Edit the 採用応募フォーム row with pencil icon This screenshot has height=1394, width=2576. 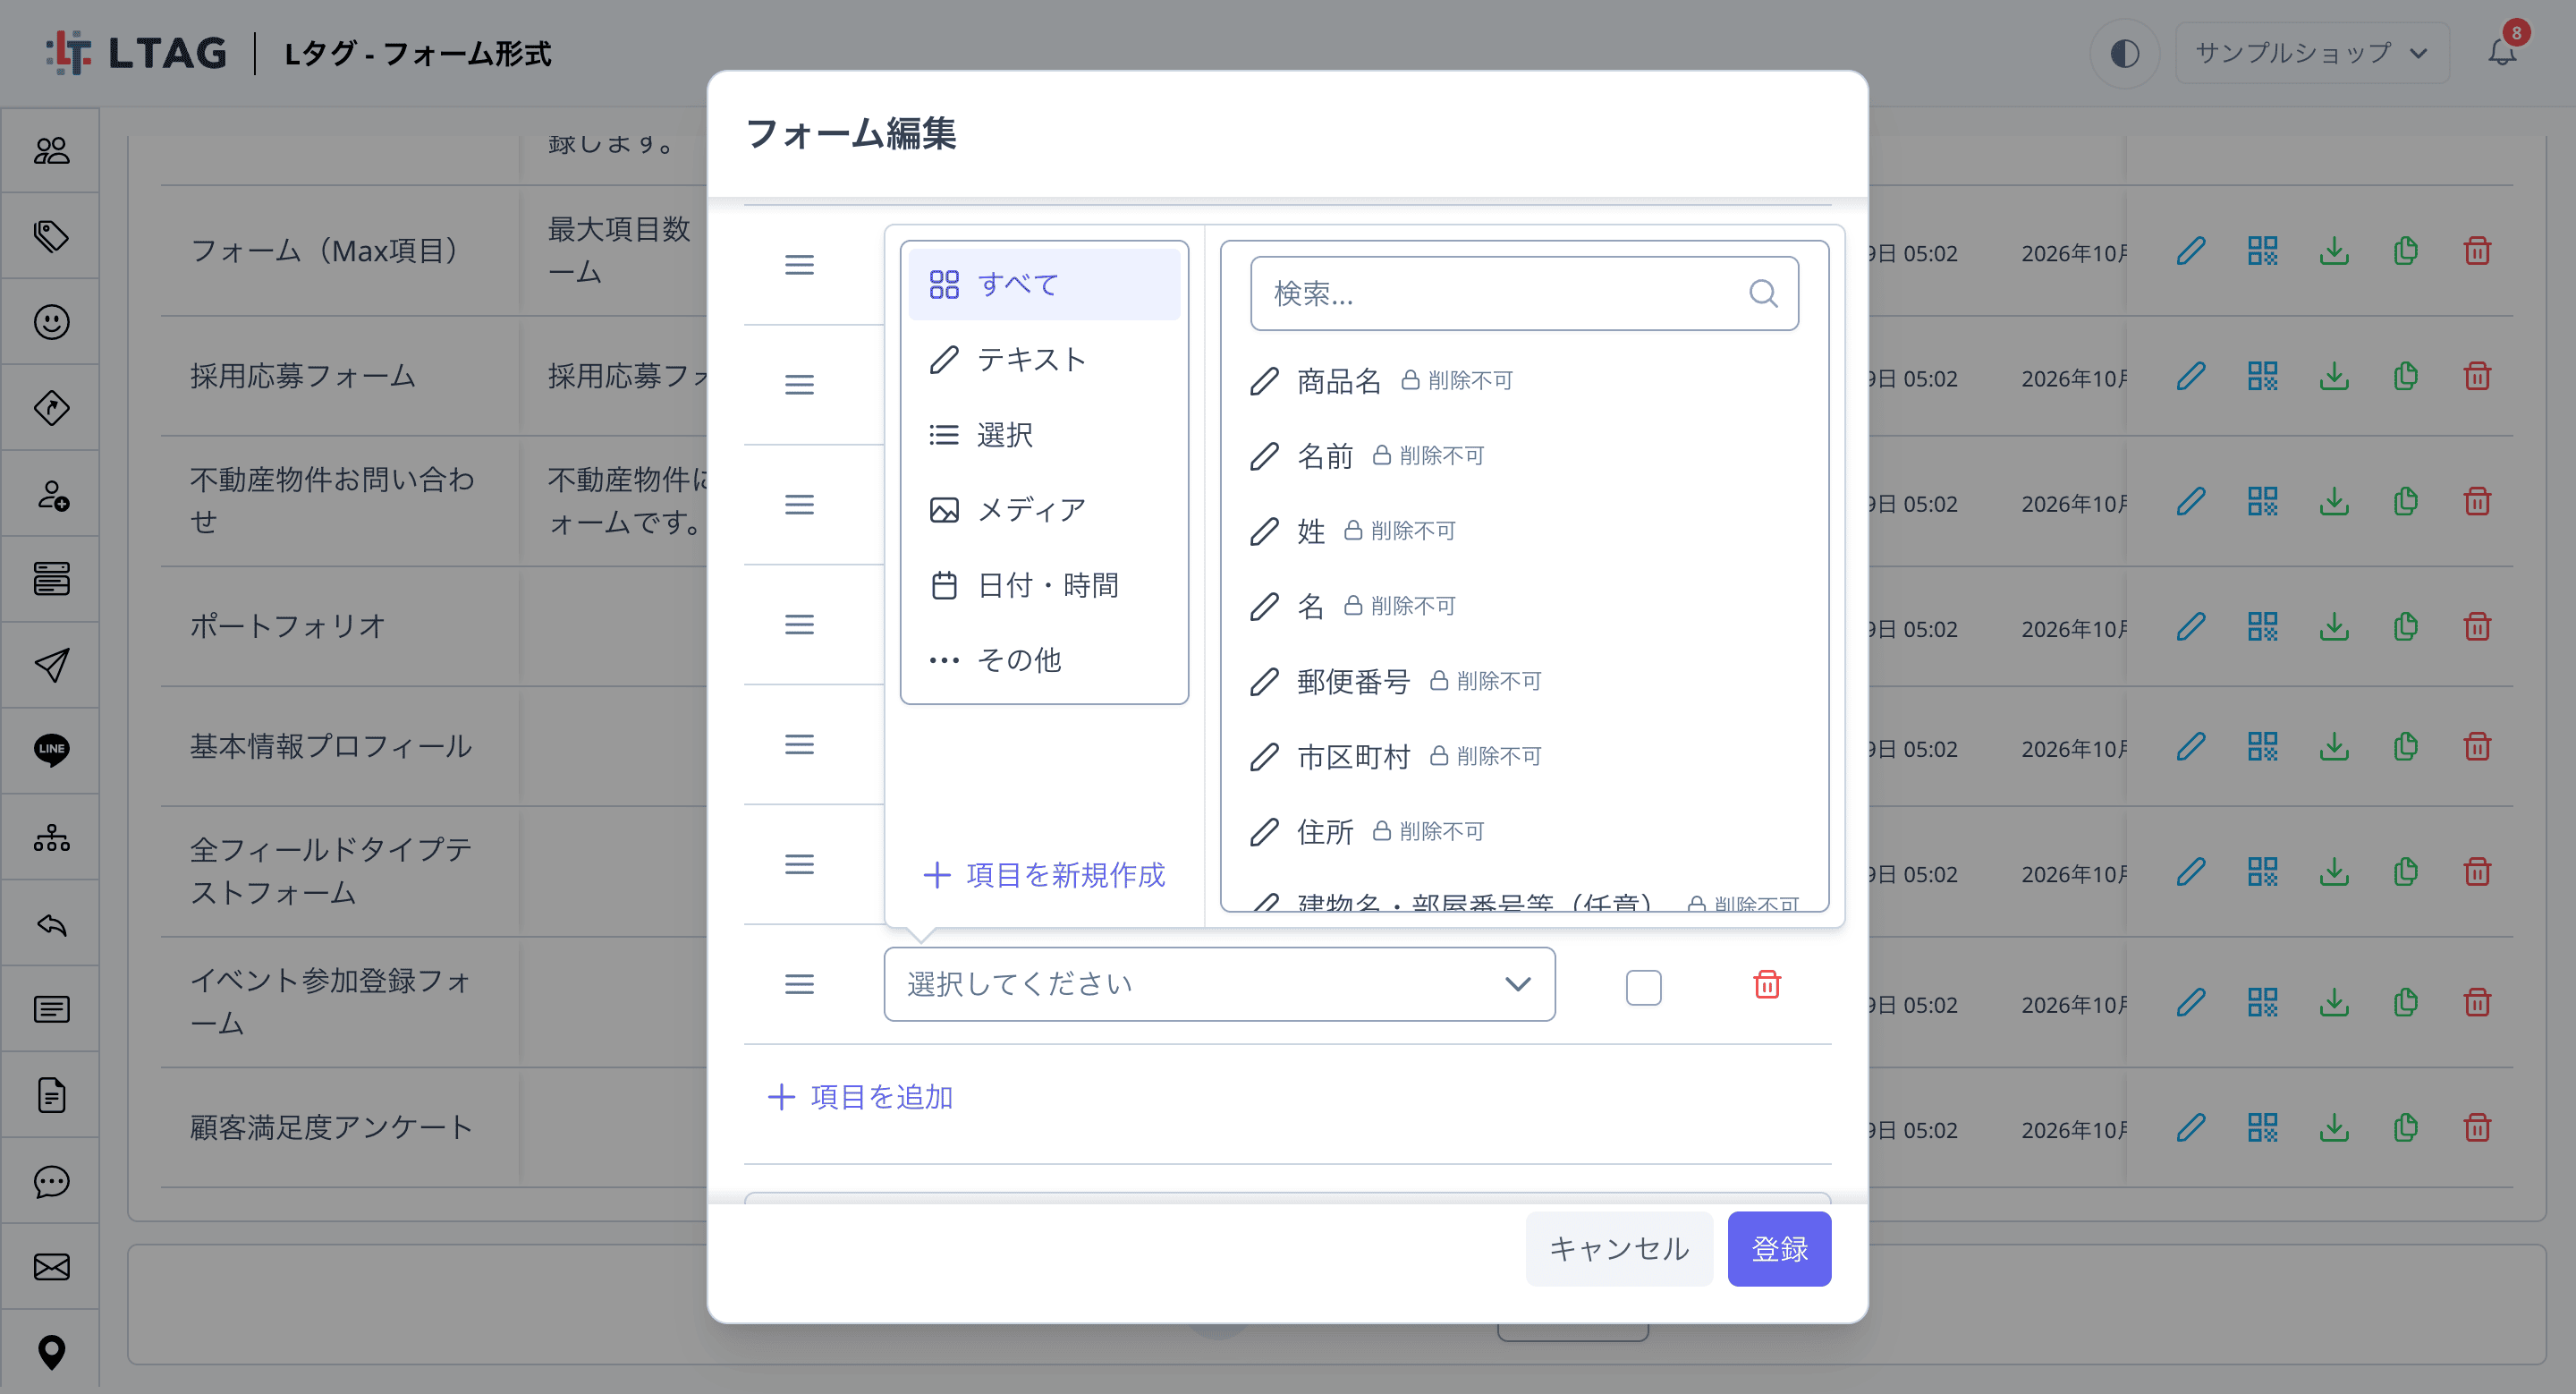tap(2190, 377)
